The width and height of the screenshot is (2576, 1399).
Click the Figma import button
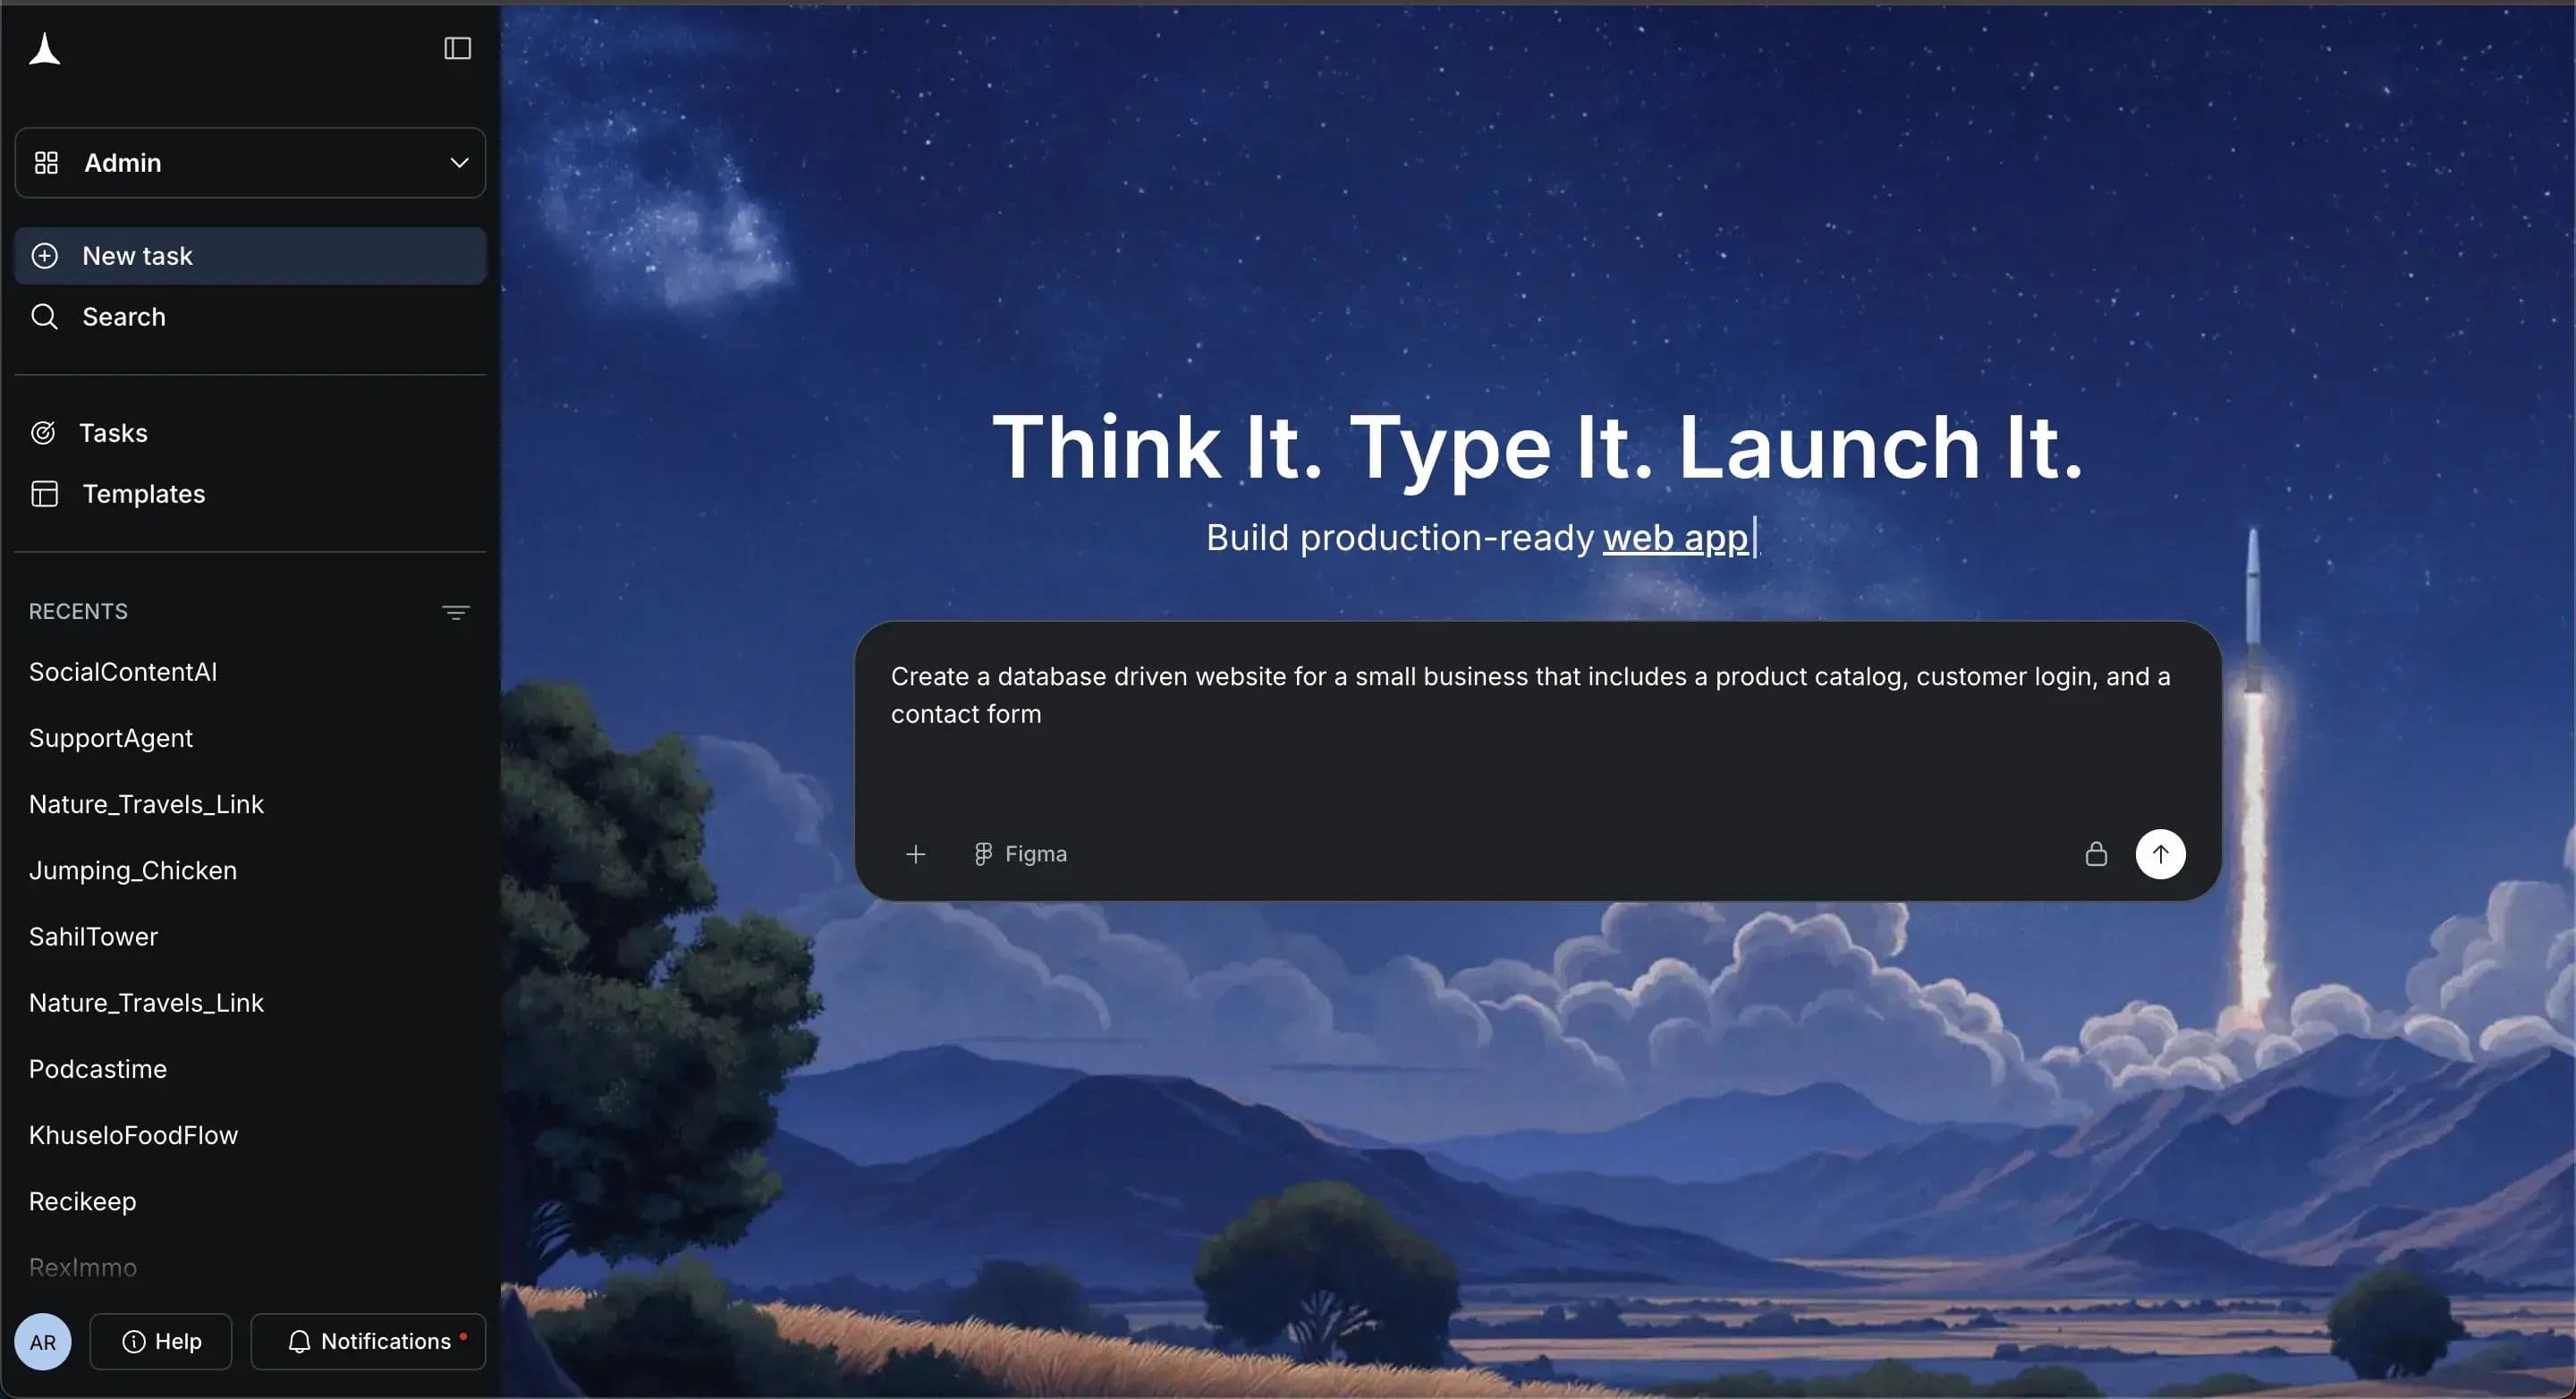pos(1020,854)
